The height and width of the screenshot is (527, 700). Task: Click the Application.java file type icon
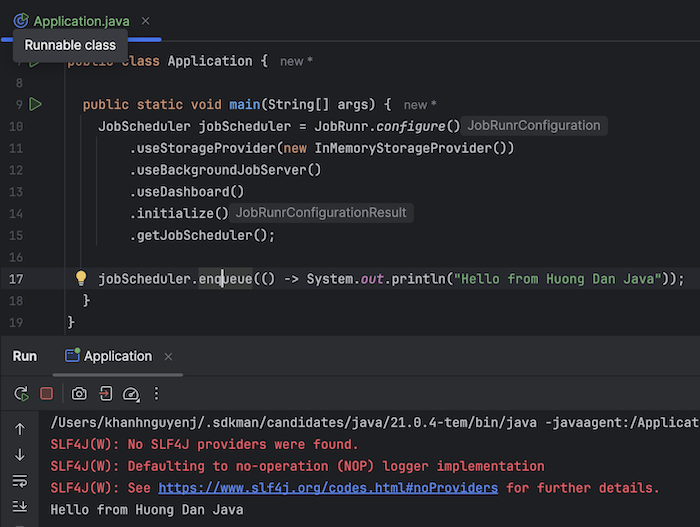coord(21,21)
